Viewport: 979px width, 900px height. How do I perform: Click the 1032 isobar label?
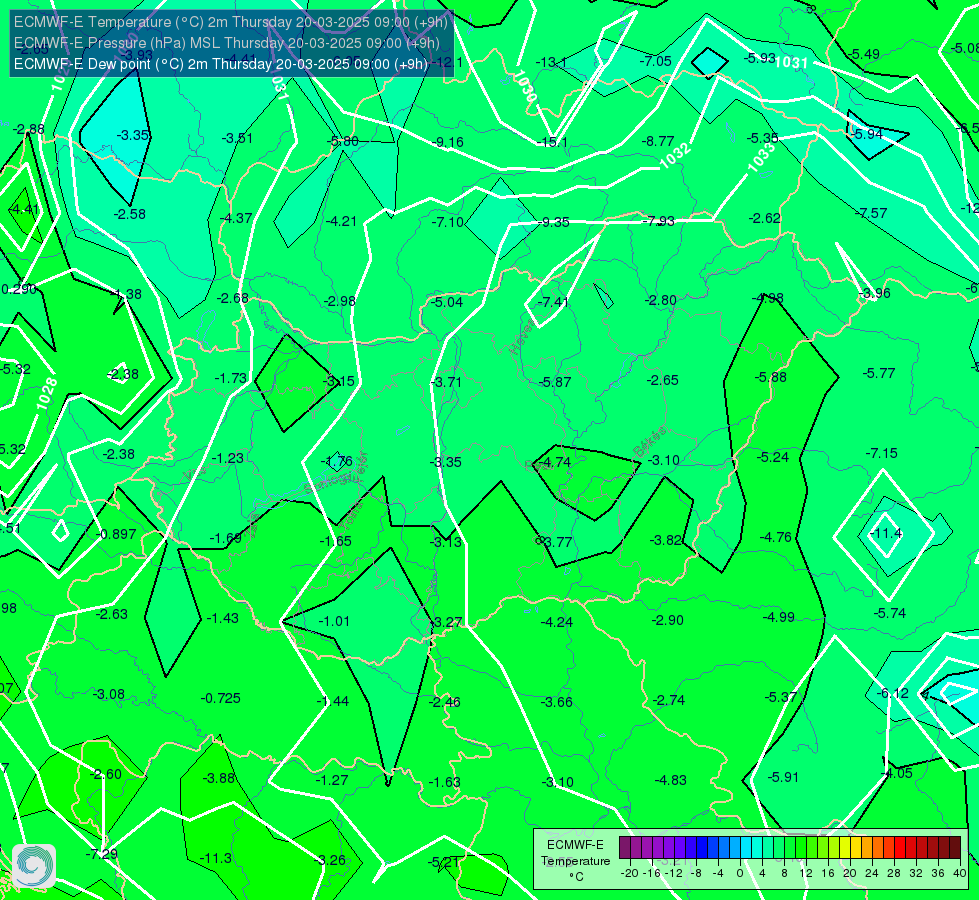676,155
